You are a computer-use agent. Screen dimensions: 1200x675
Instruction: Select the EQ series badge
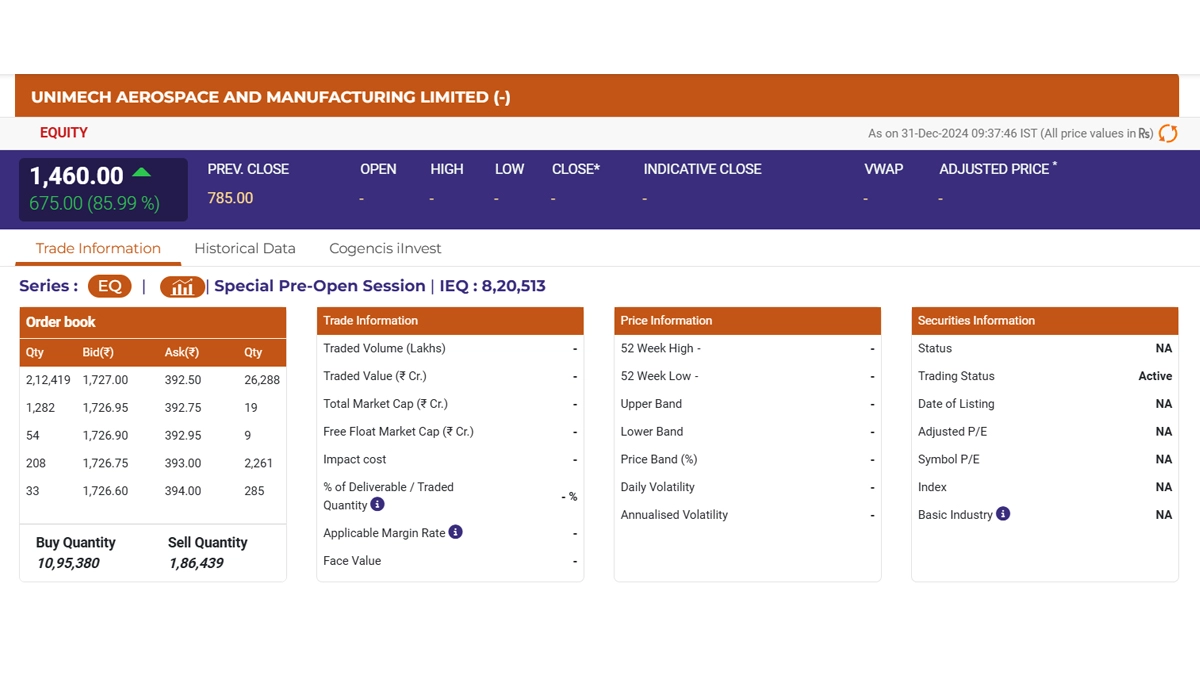(109, 286)
